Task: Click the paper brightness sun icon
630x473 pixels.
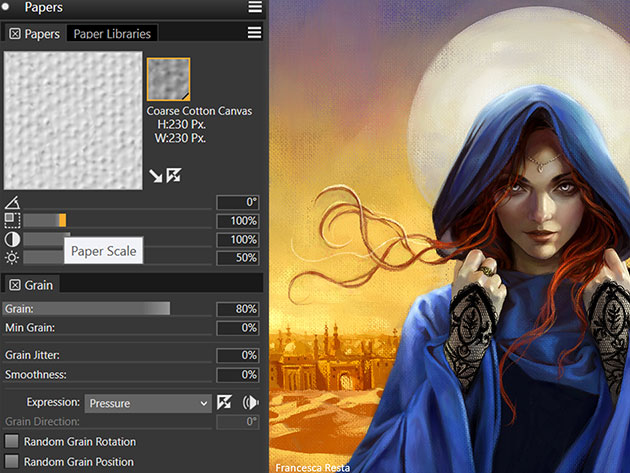Action: [x=12, y=258]
